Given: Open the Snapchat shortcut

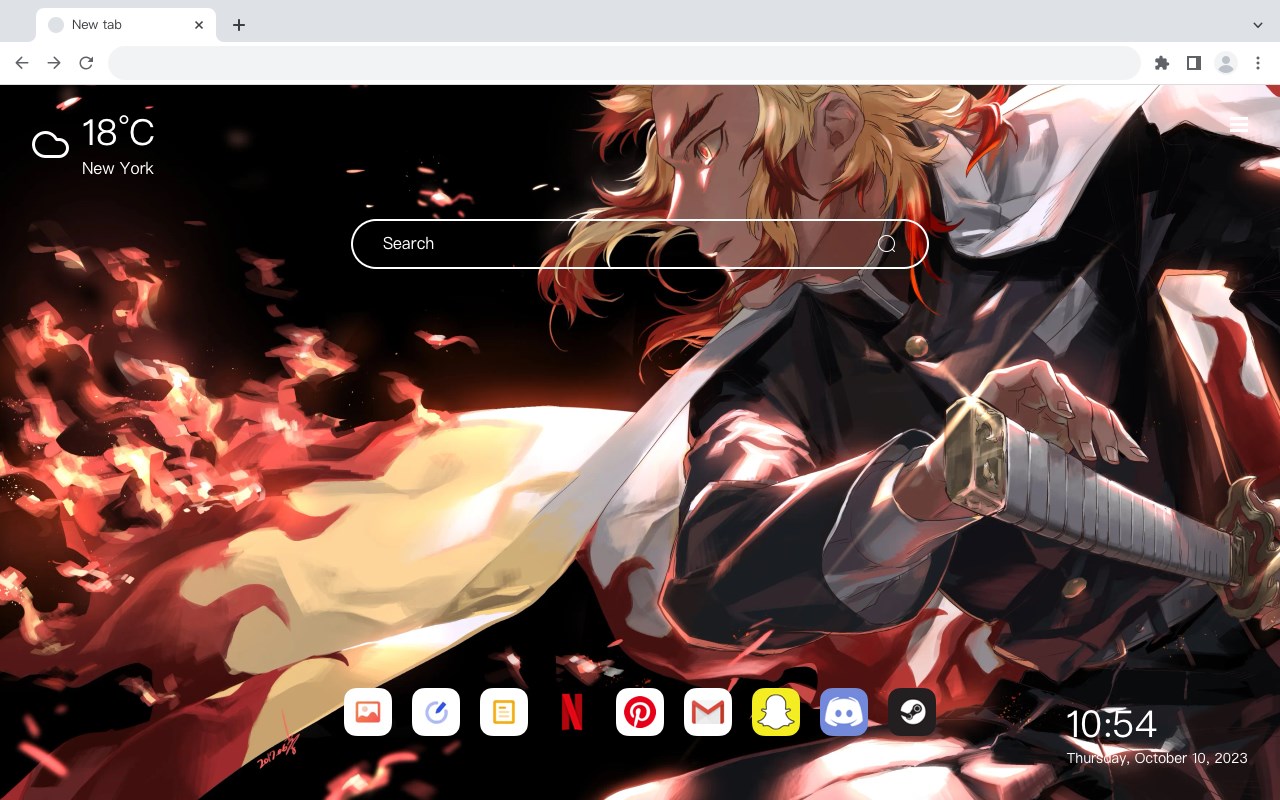Looking at the screenshot, I should (776, 712).
